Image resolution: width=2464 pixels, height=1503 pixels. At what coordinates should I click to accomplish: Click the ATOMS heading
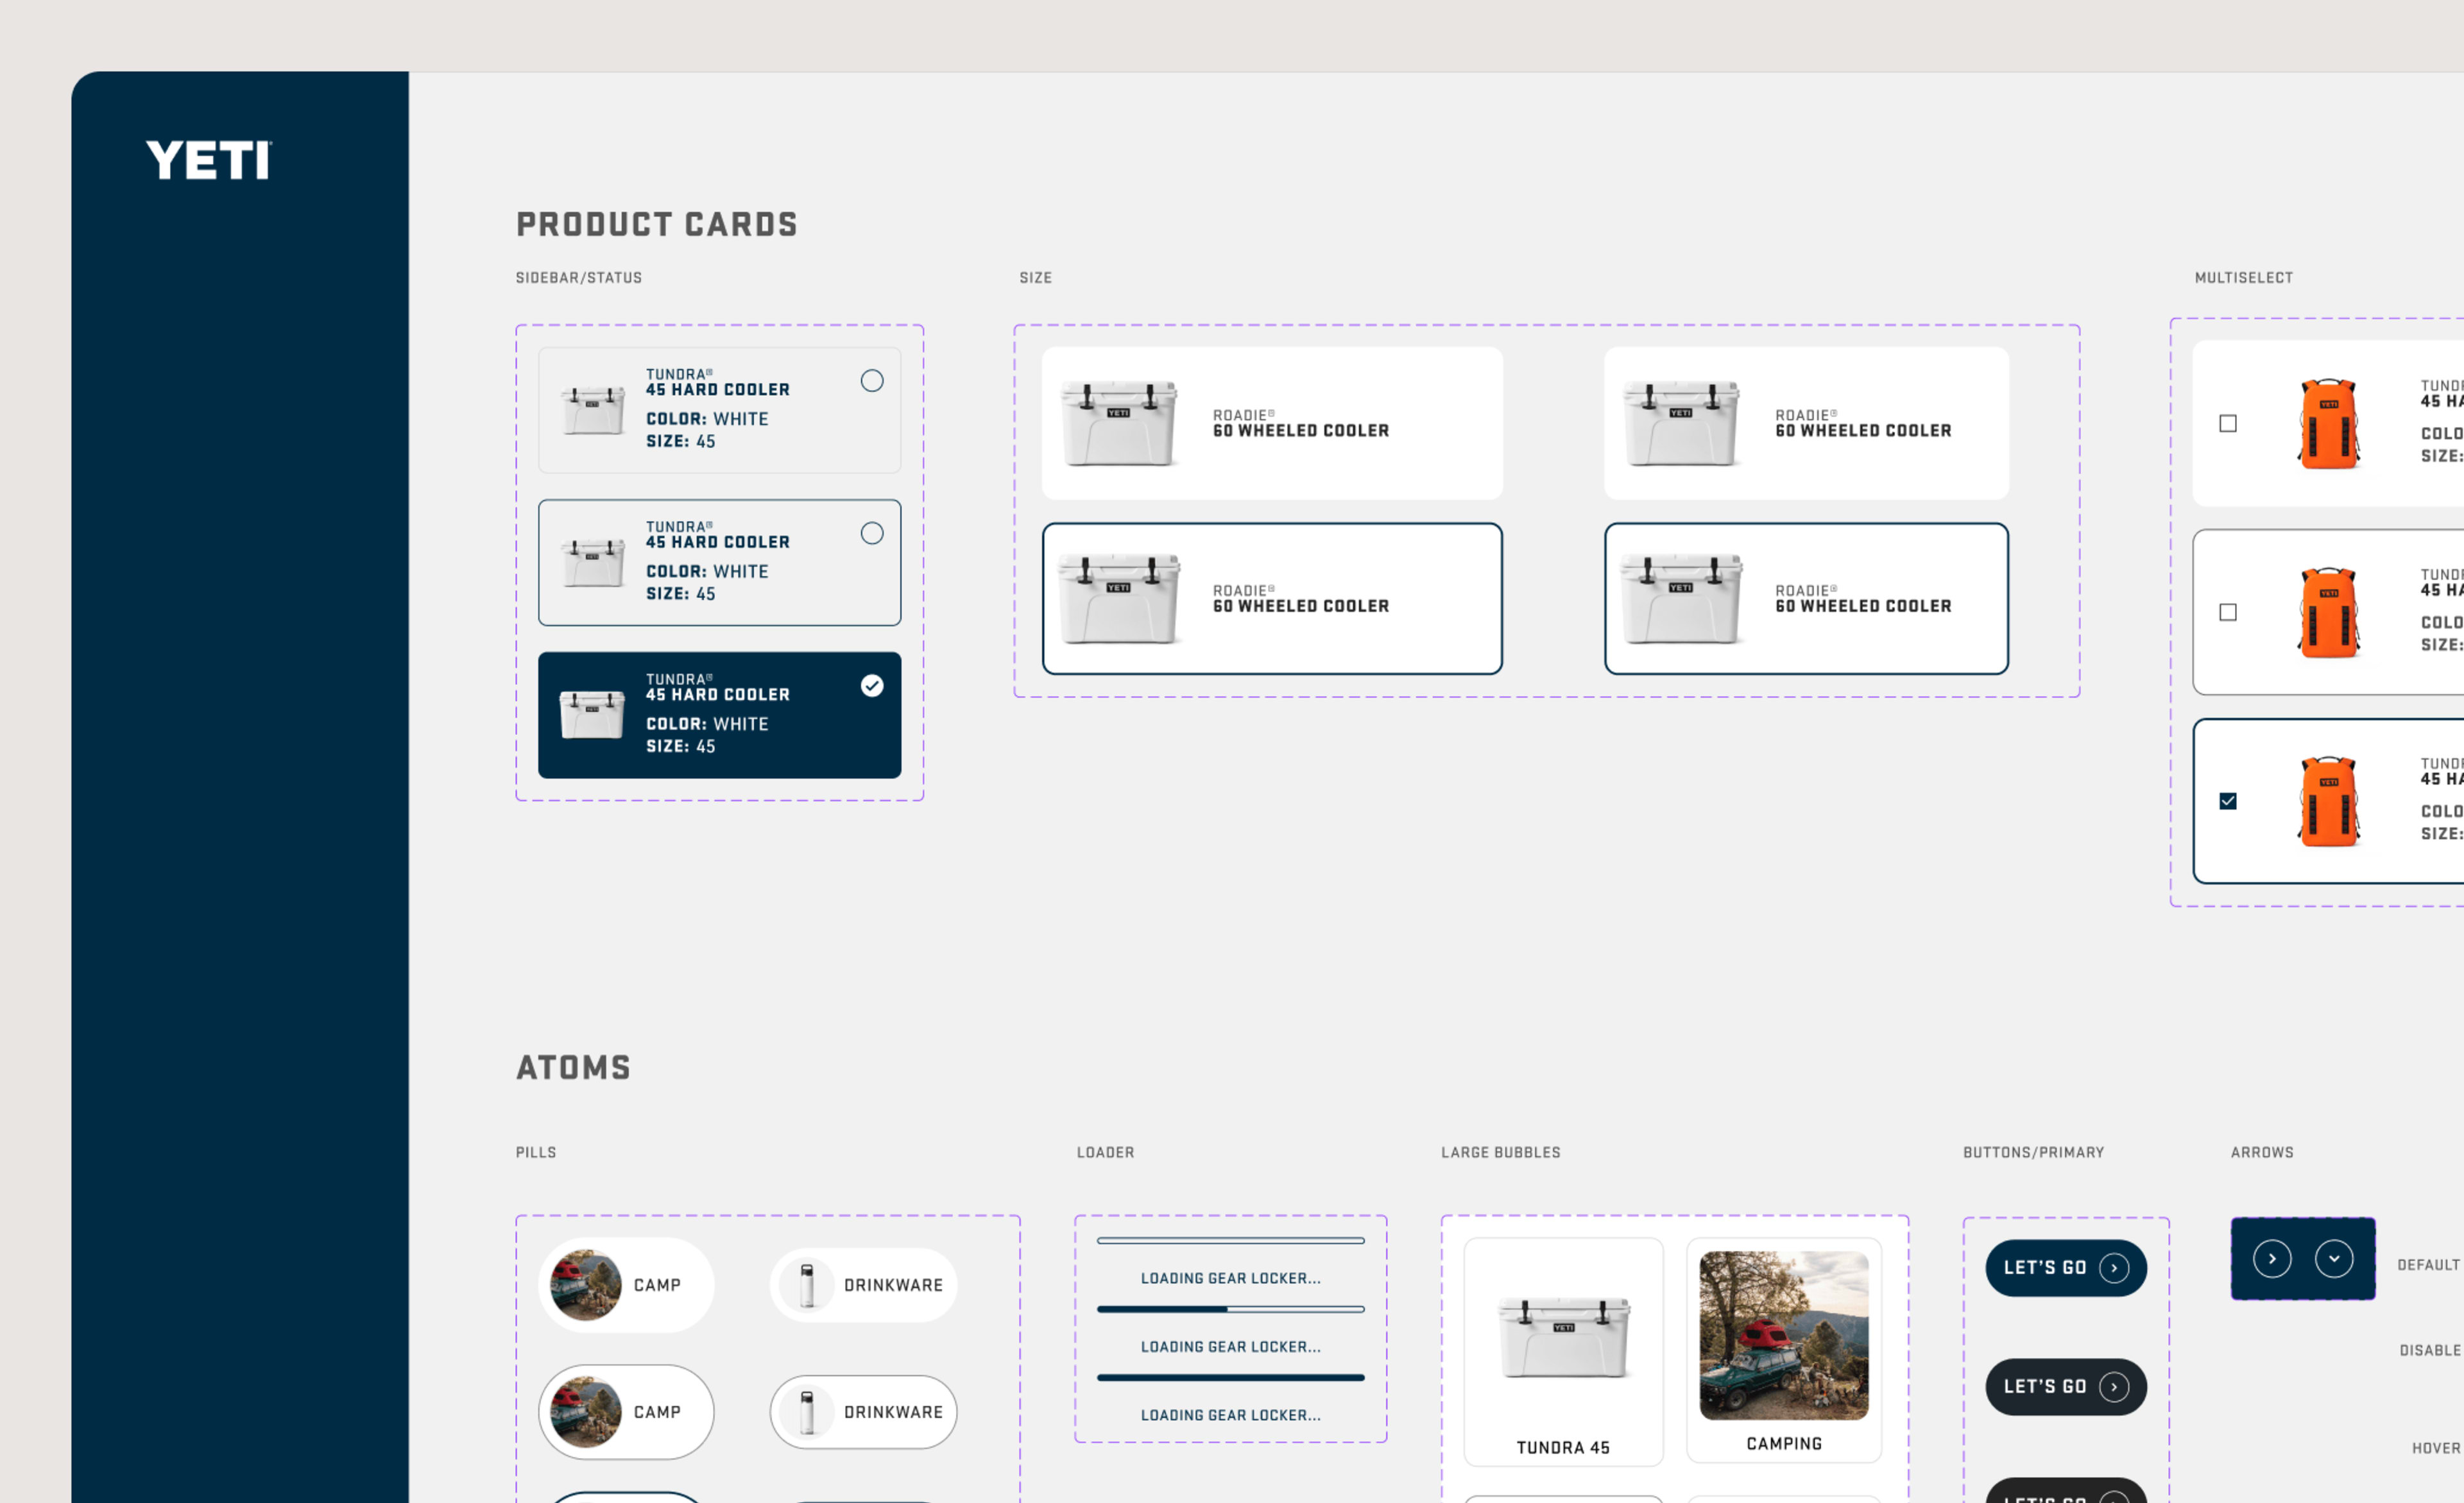coord(573,1067)
